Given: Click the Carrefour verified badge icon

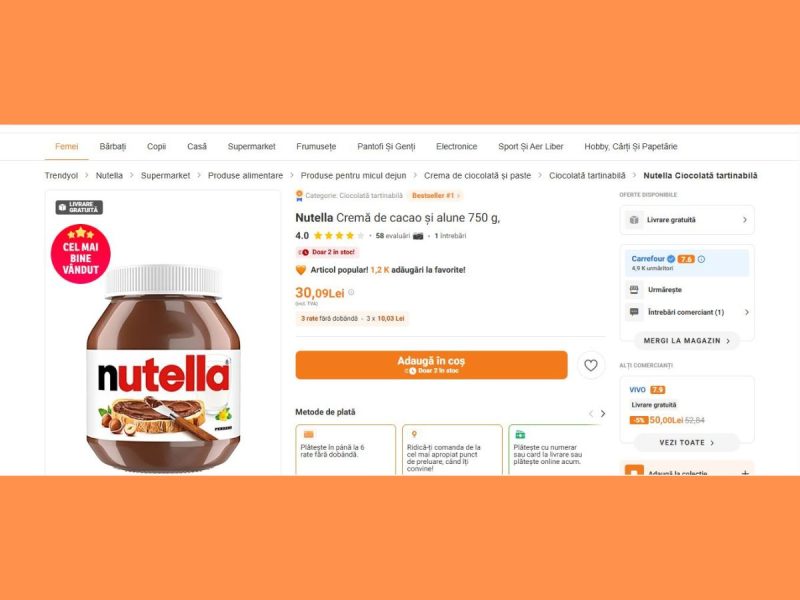Looking at the screenshot, I should (x=671, y=259).
